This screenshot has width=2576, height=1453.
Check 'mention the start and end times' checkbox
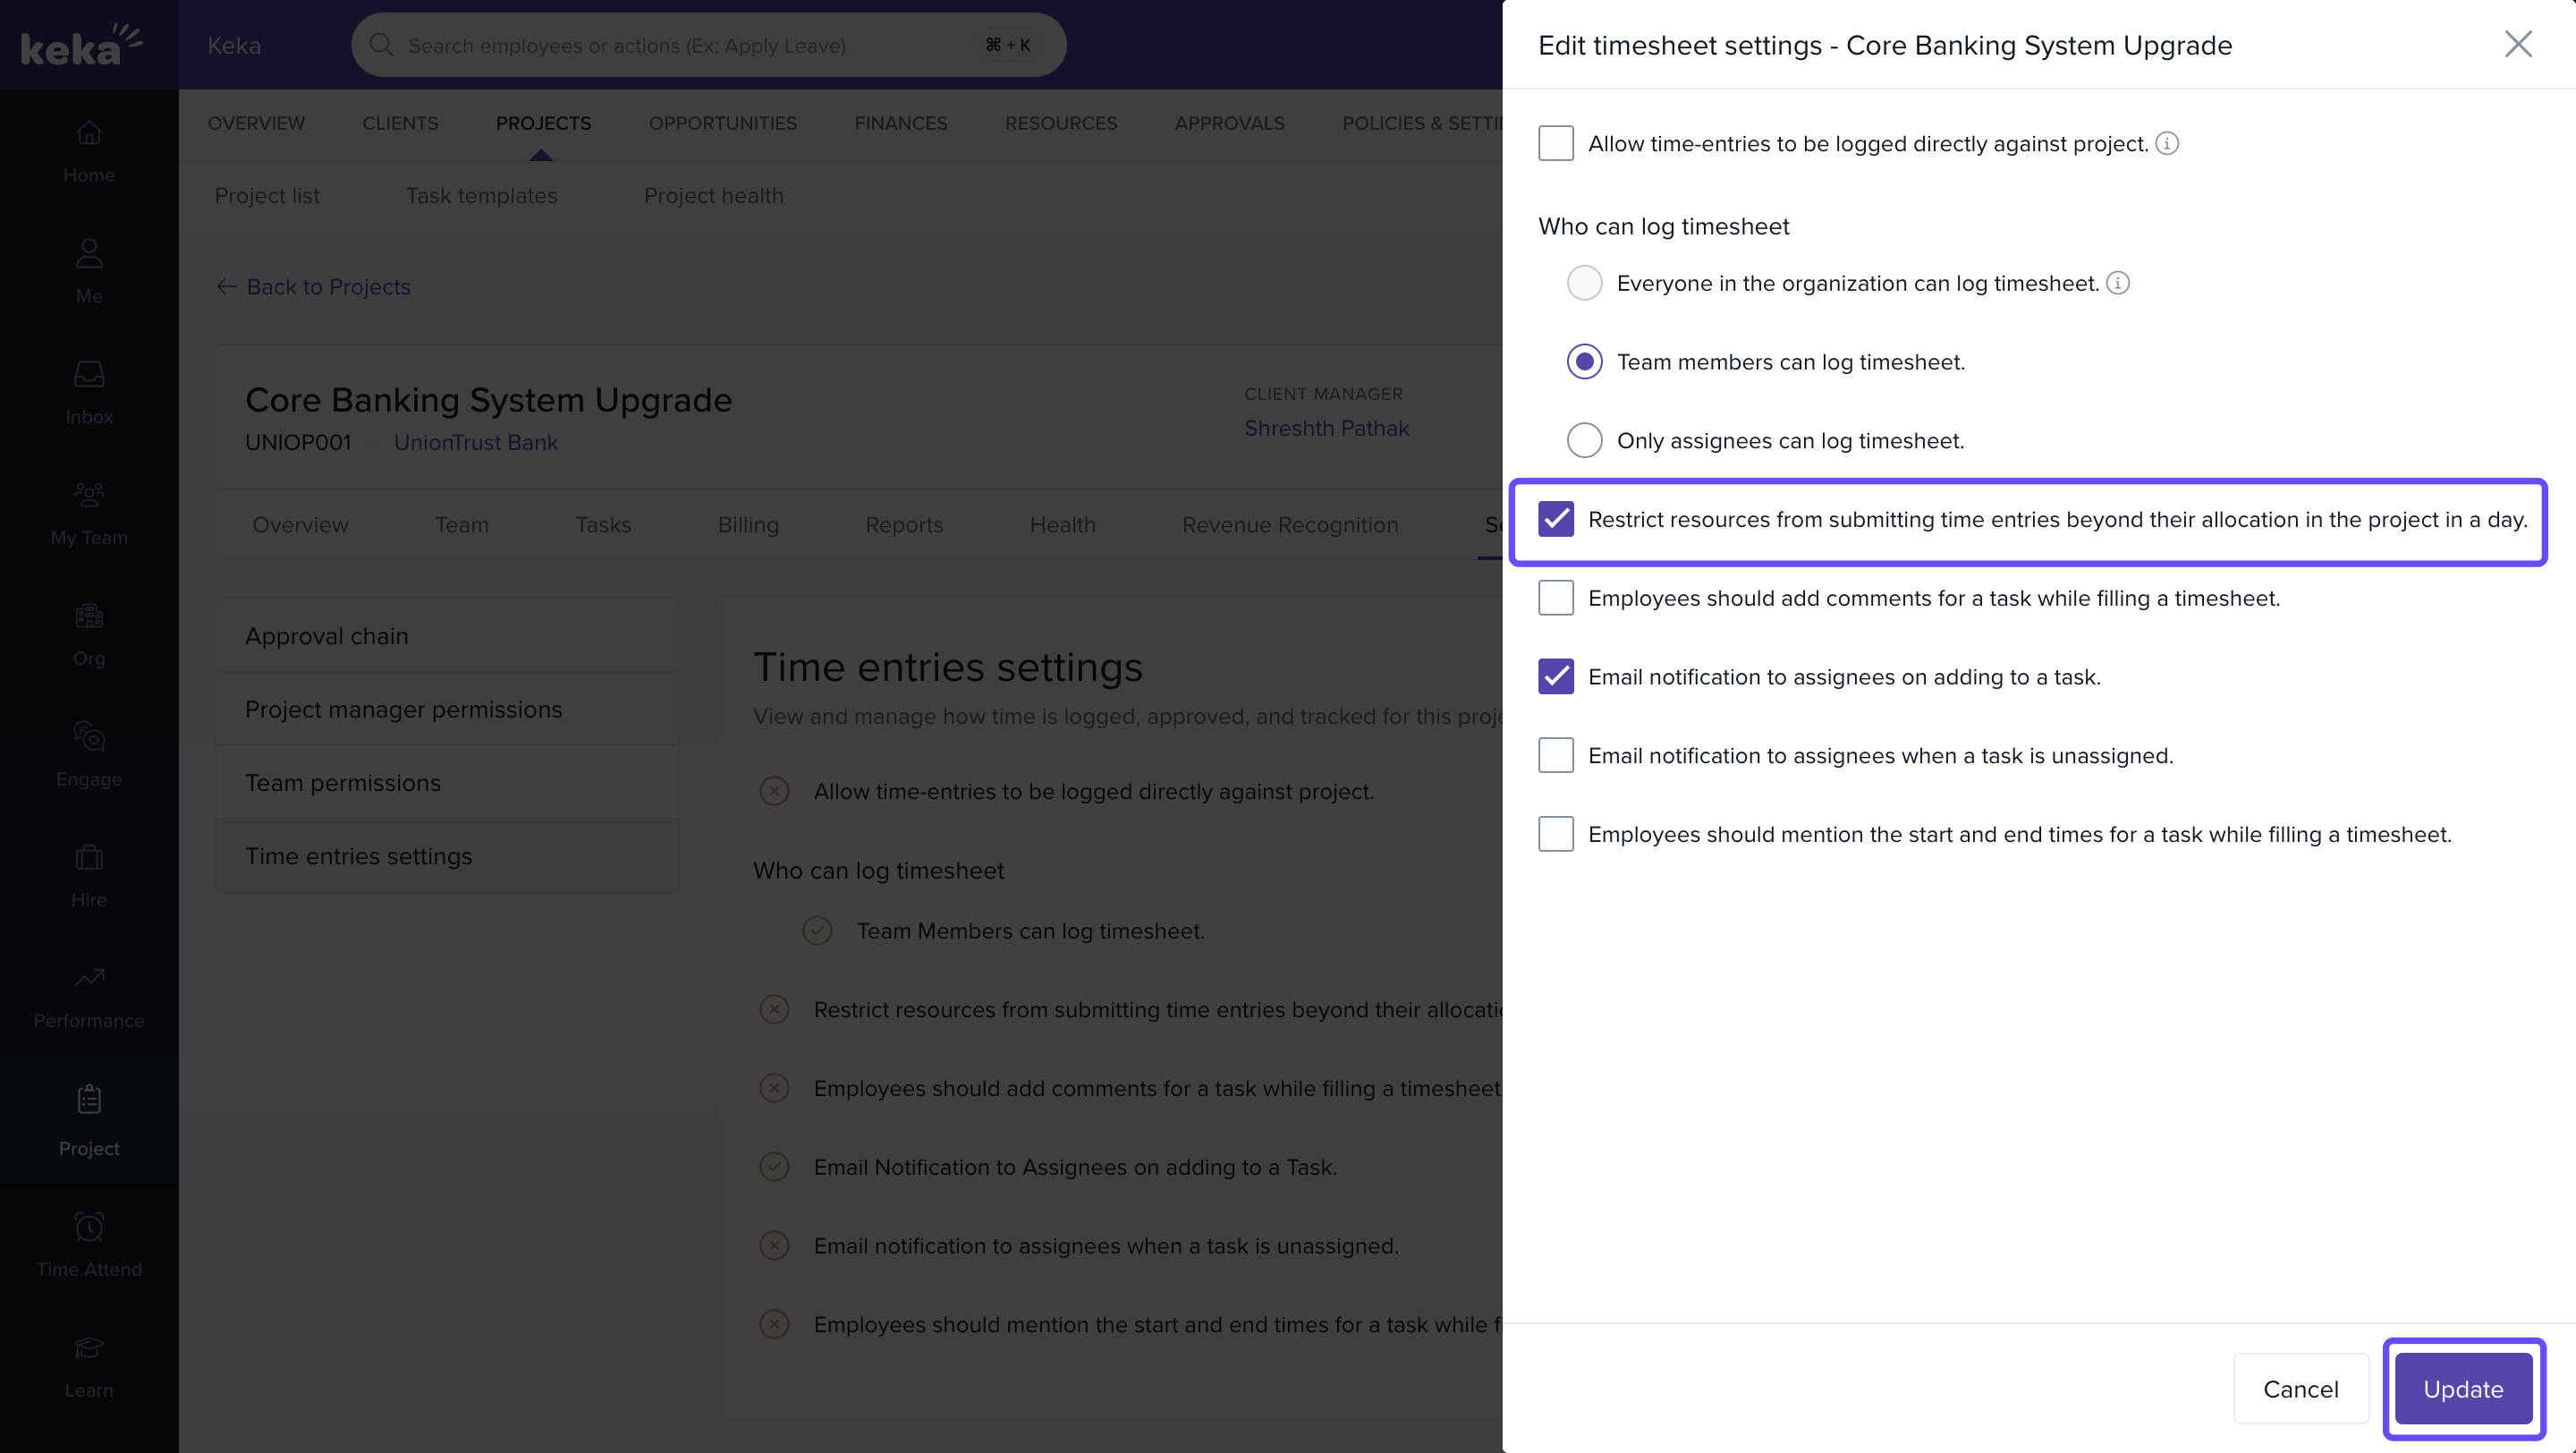(1556, 834)
